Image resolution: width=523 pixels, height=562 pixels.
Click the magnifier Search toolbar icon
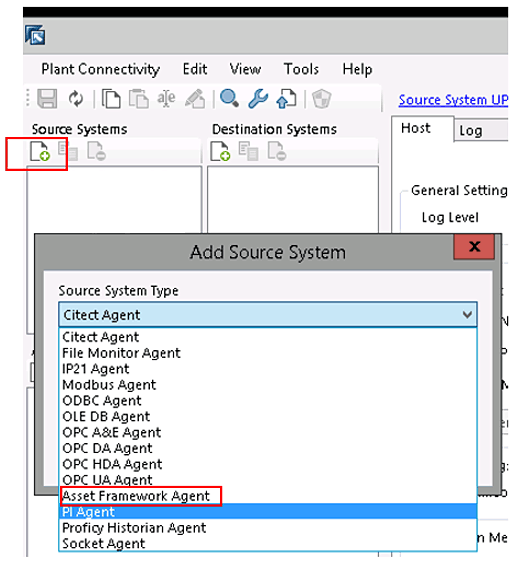[x=229, y=98]
